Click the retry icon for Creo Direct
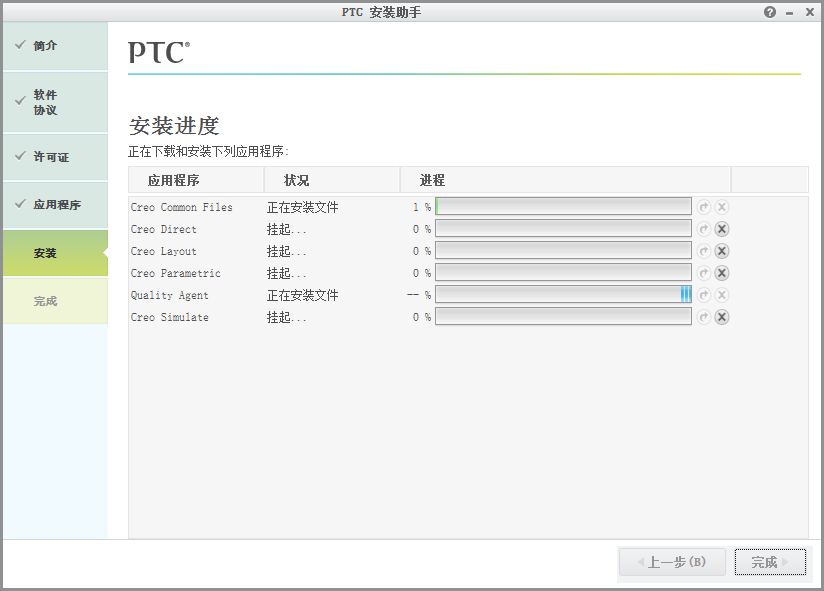The width and height of the screenshot is (824, 591). click(704, 229)
